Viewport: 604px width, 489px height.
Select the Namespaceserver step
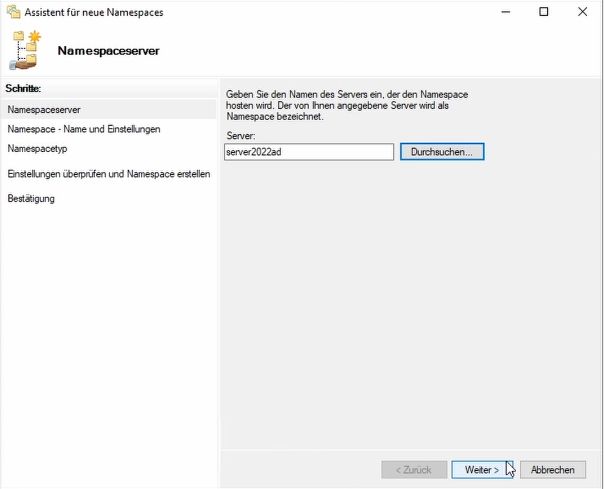(x=109, y=109)
